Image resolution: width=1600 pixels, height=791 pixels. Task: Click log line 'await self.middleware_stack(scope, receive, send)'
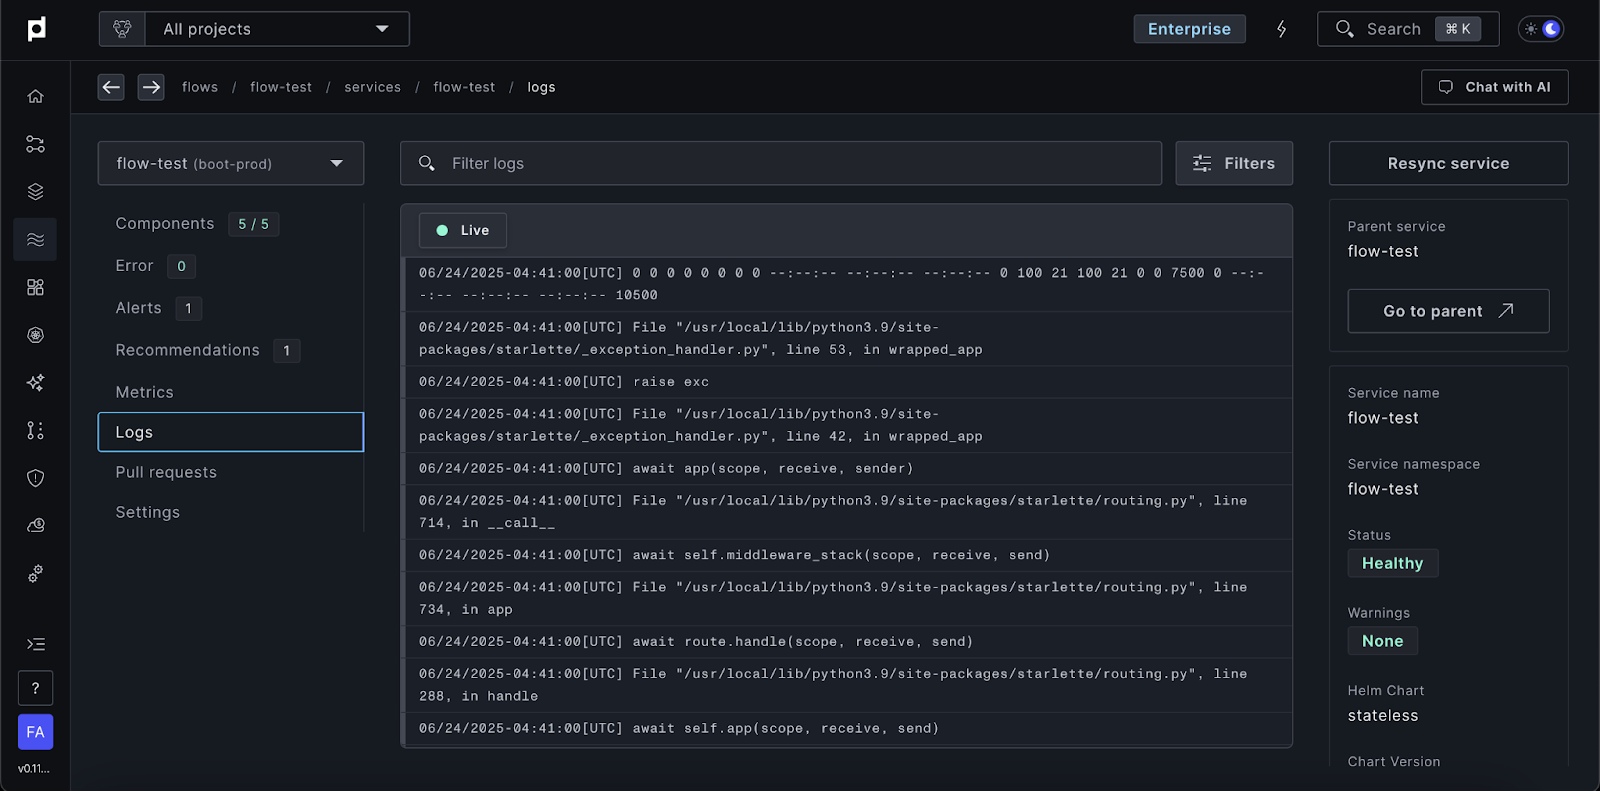click(x=847, y=555)
